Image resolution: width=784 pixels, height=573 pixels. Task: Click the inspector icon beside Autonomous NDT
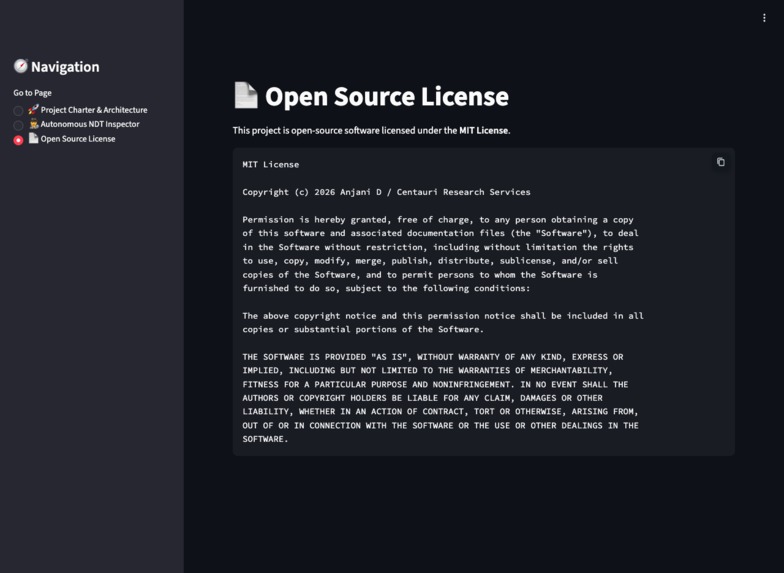tap(34, 124)
